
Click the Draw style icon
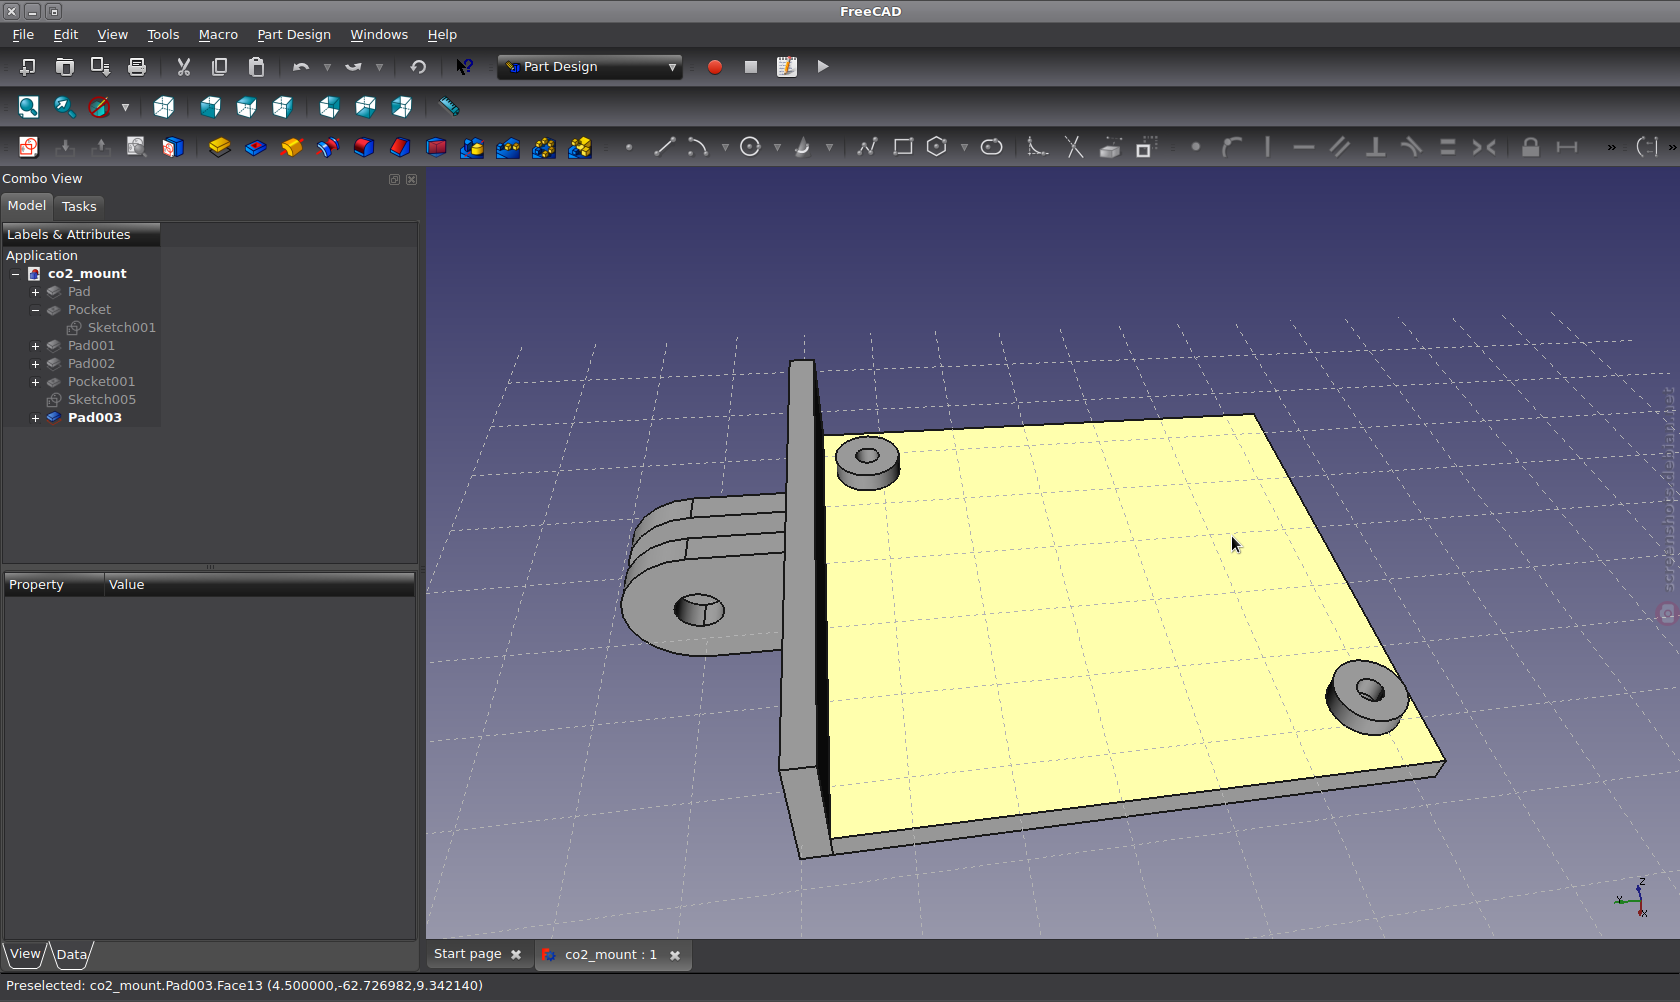click(x=100, y=107)
